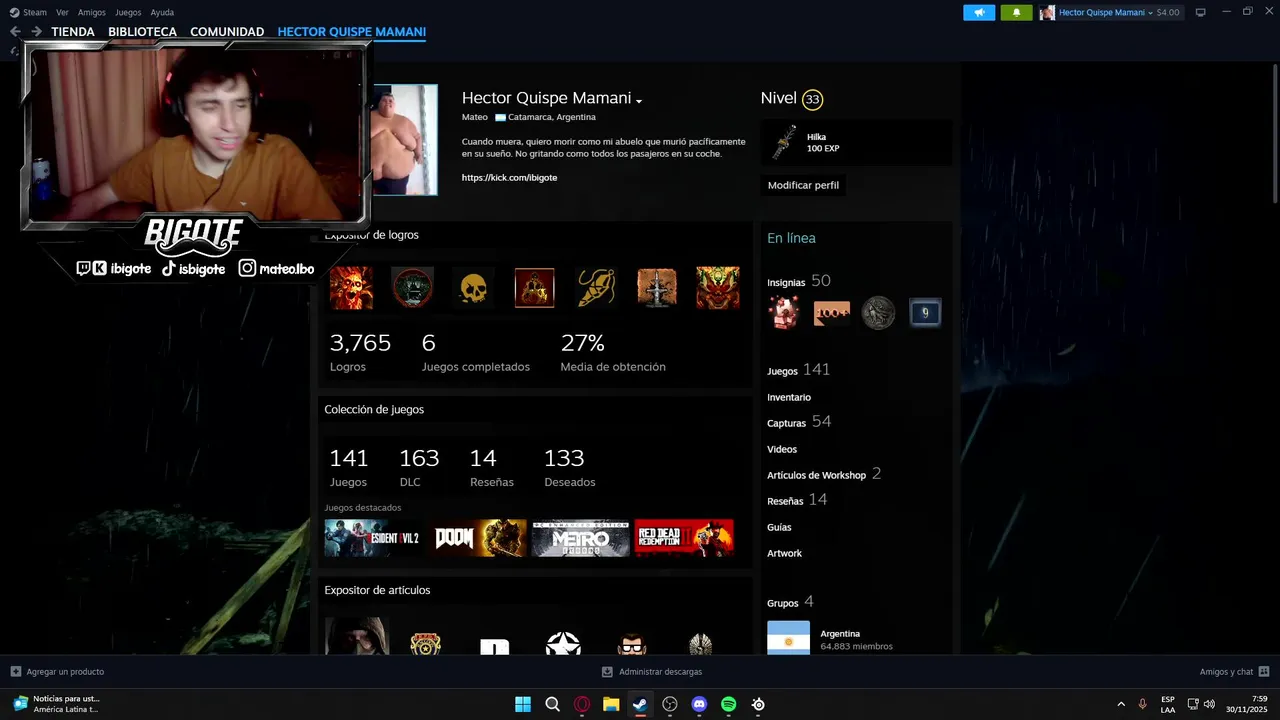The width and height of the screenshot is (1280, 720).
Task: Open the Ver menu
Action: pos(63,12)
